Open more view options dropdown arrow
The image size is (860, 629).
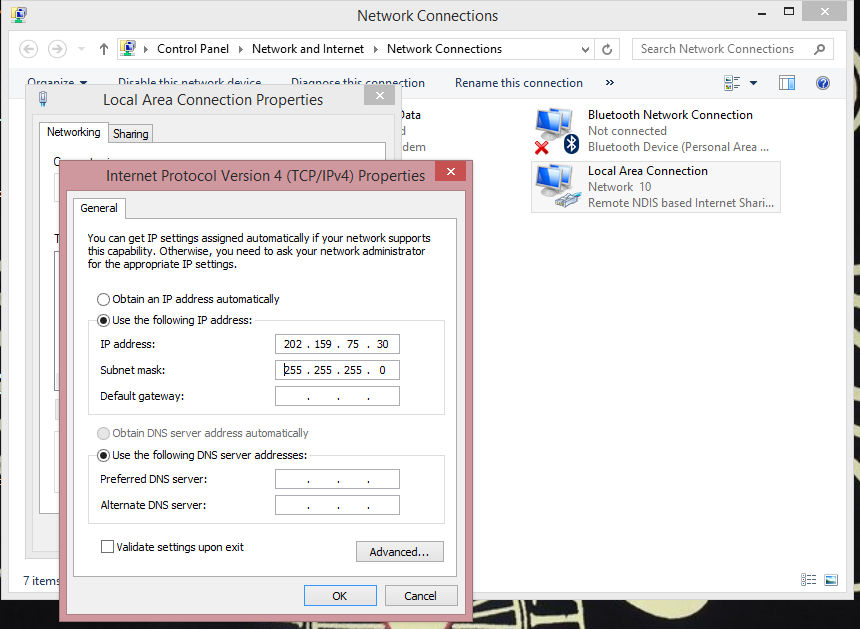tap(754, 83)
